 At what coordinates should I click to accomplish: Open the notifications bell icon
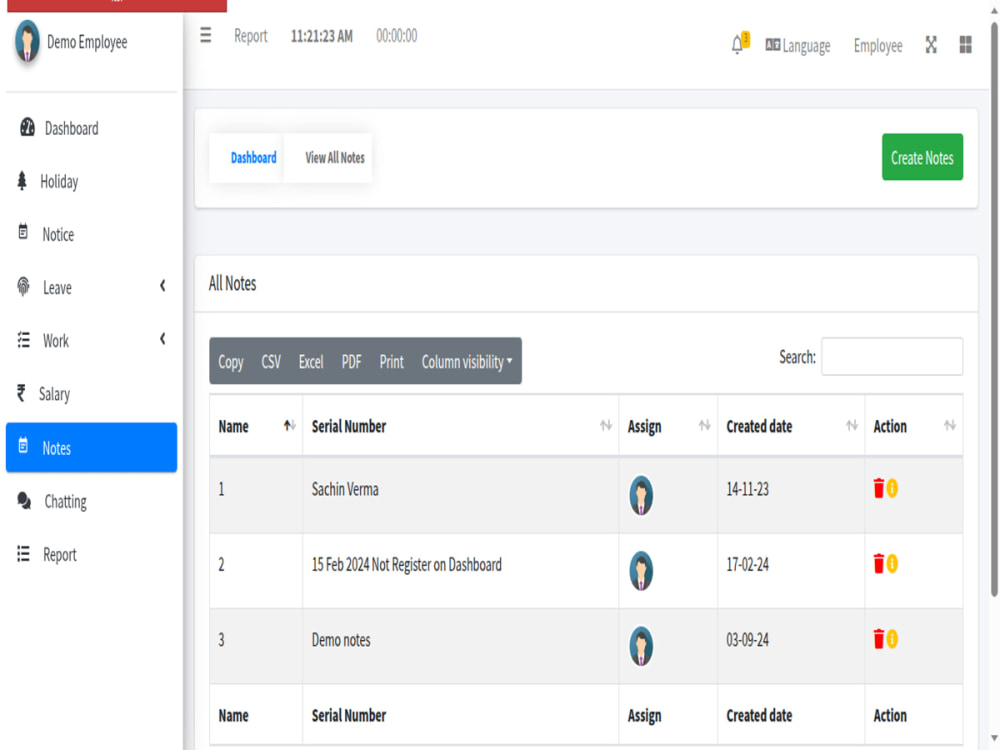[739, 44]
